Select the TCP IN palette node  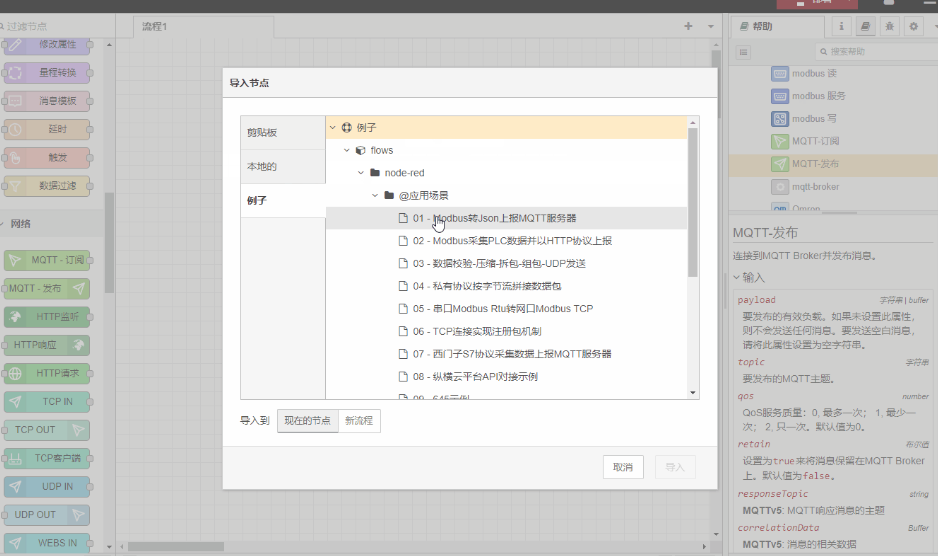[x=47, y=402]
